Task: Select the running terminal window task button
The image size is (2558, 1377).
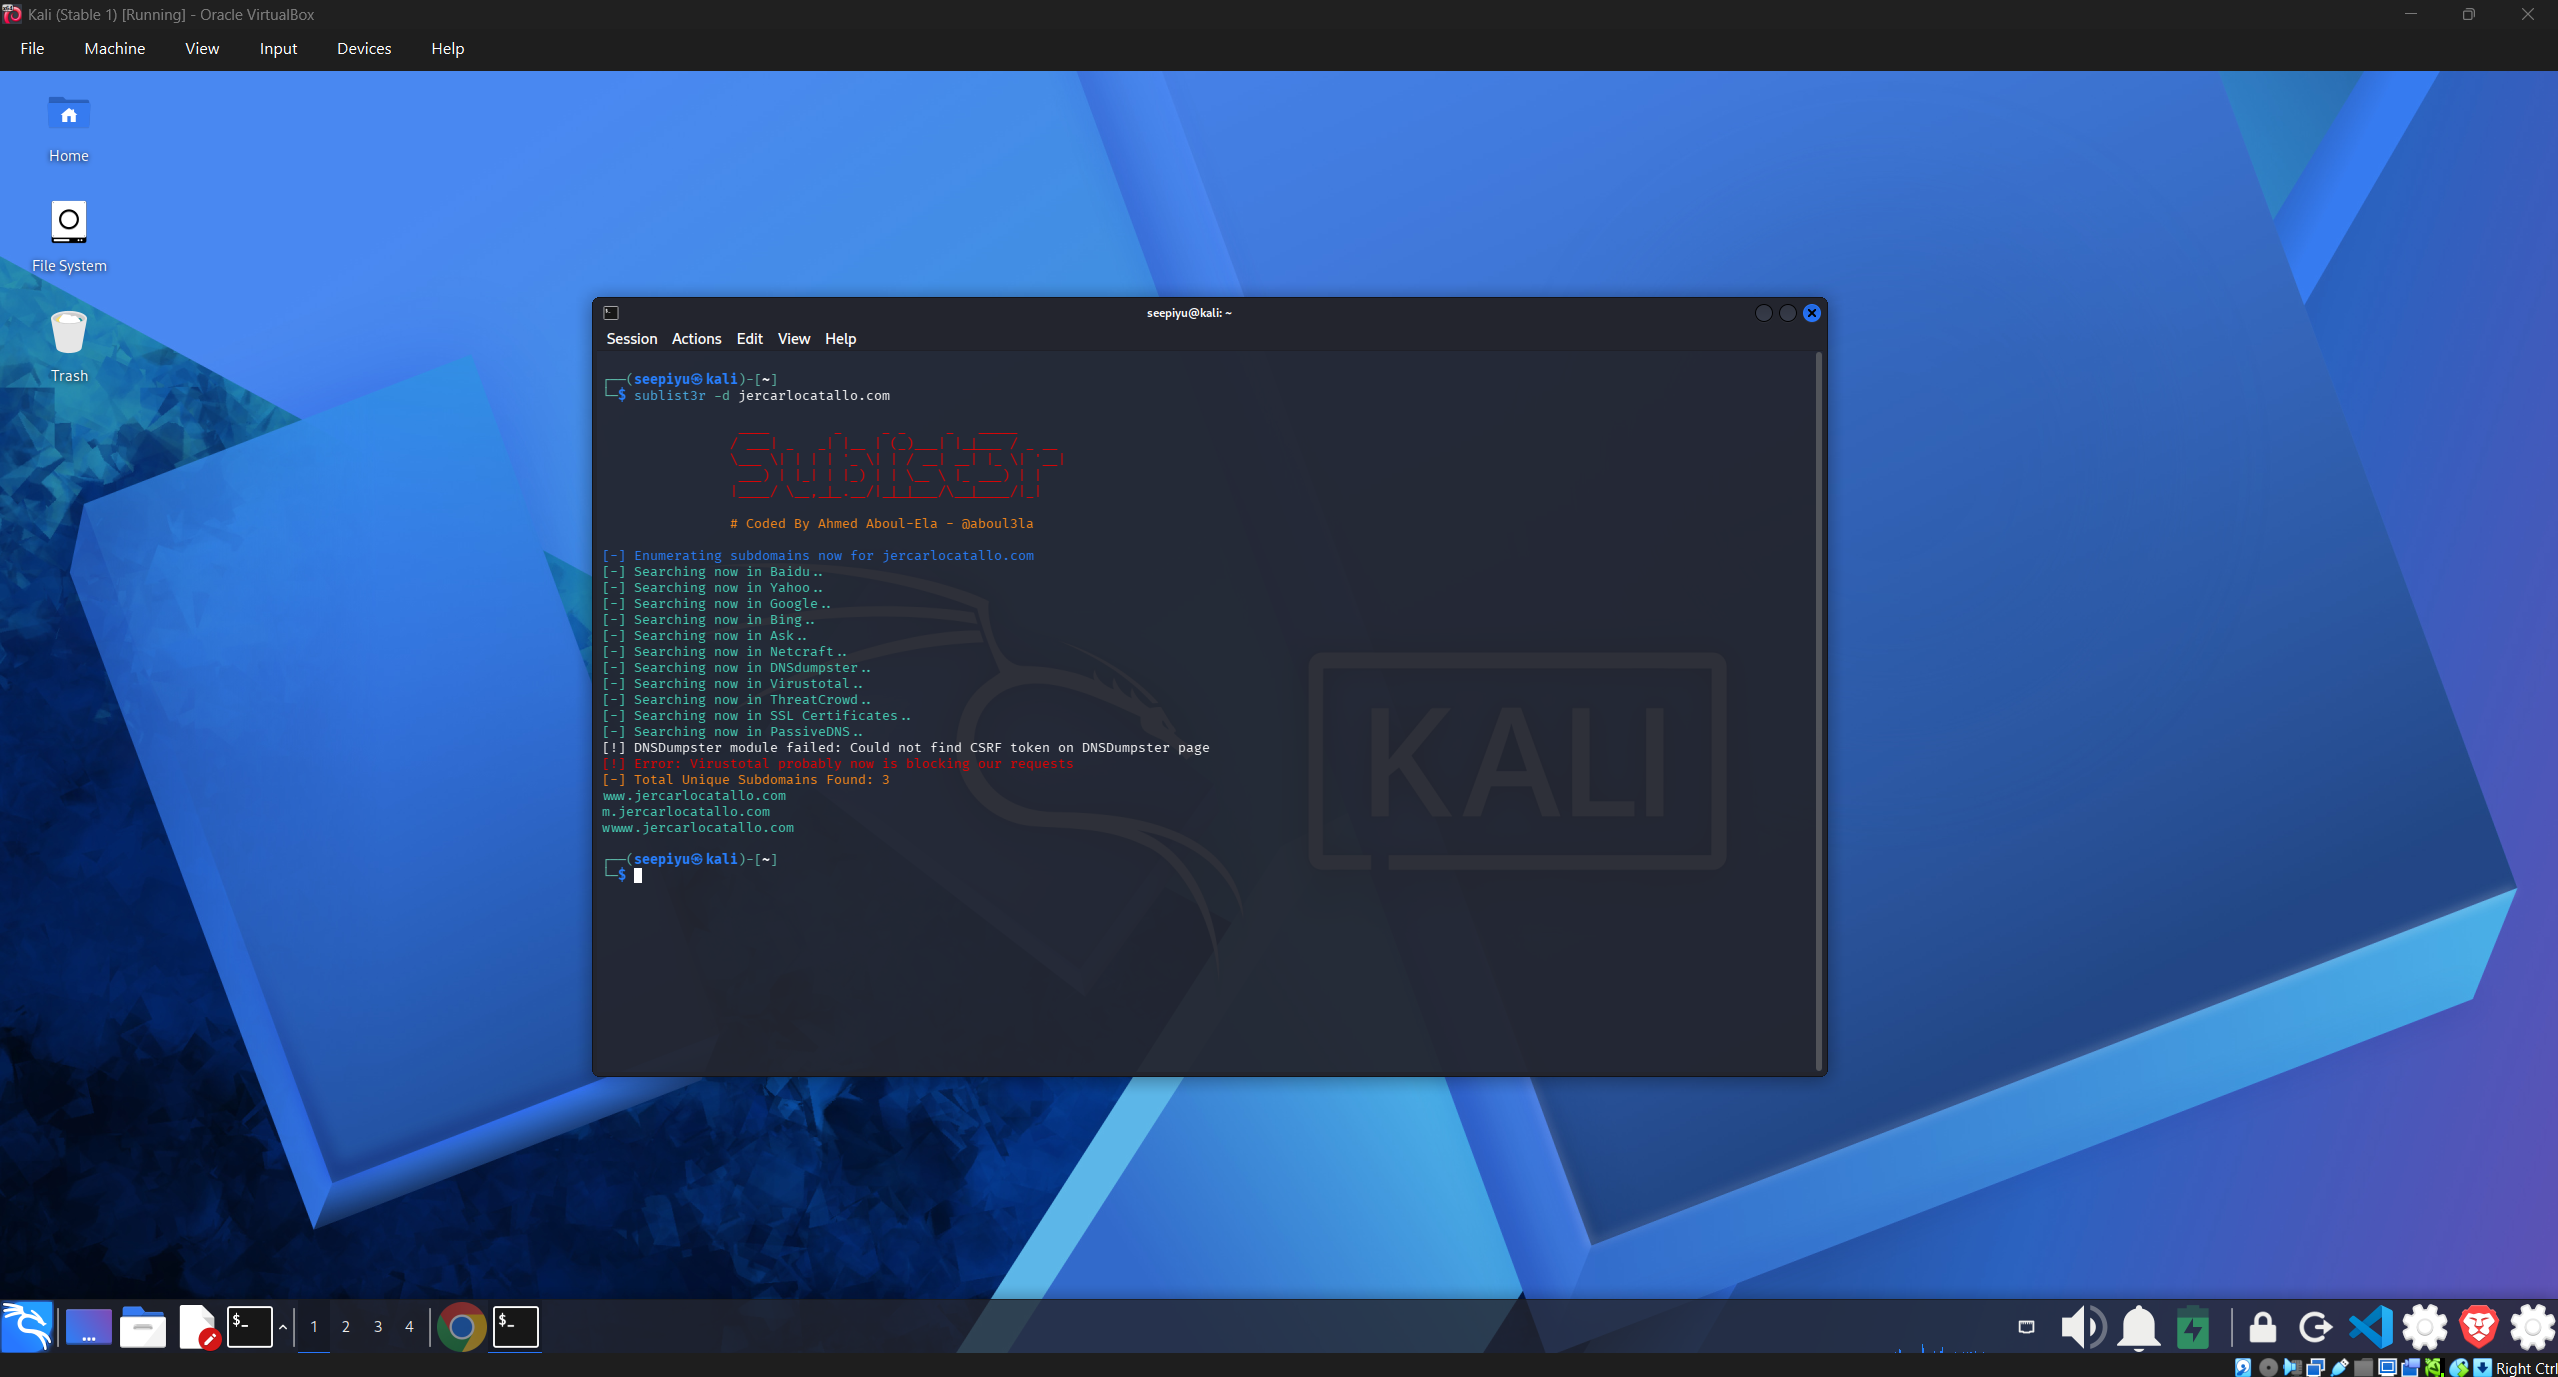Action: (x=516, y=1327)
